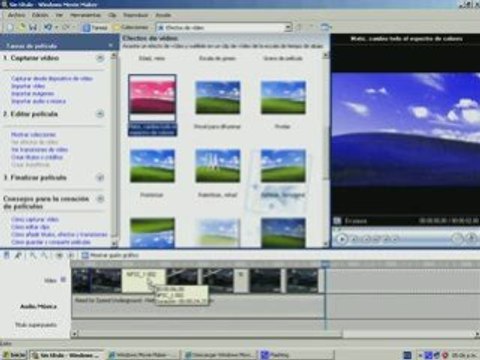Collapse the Editar película section
480x360 pixels.
(x=100, y=114)
